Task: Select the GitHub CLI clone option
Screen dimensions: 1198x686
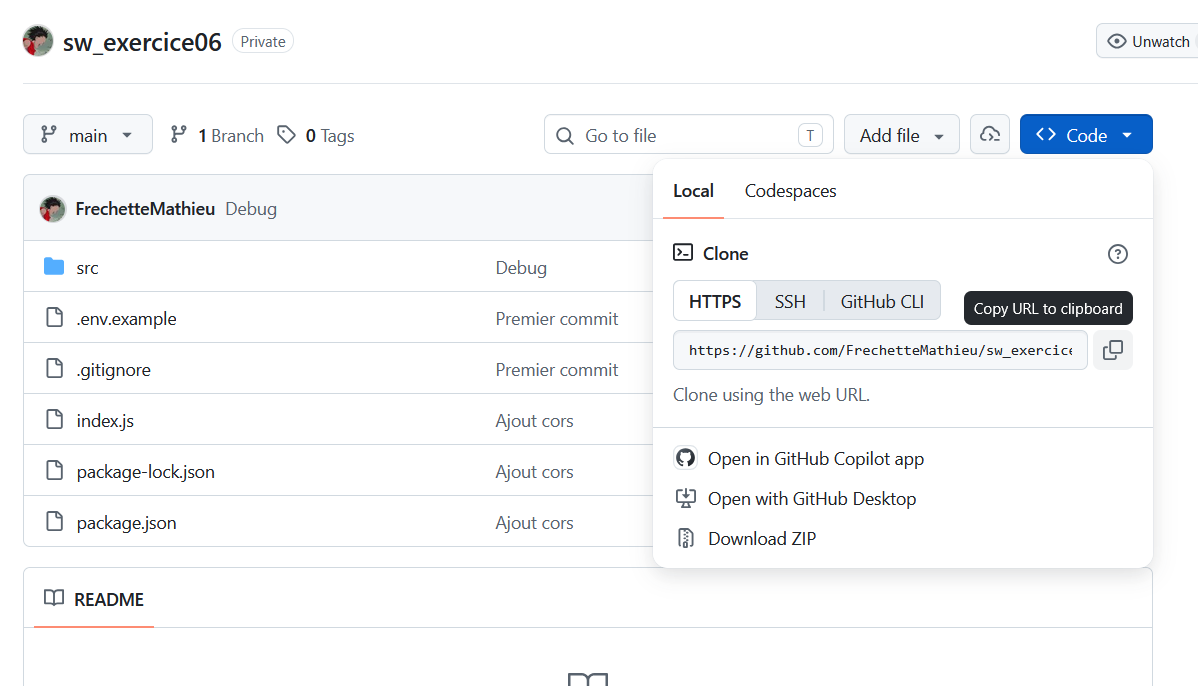Action: tap(882, 301)
